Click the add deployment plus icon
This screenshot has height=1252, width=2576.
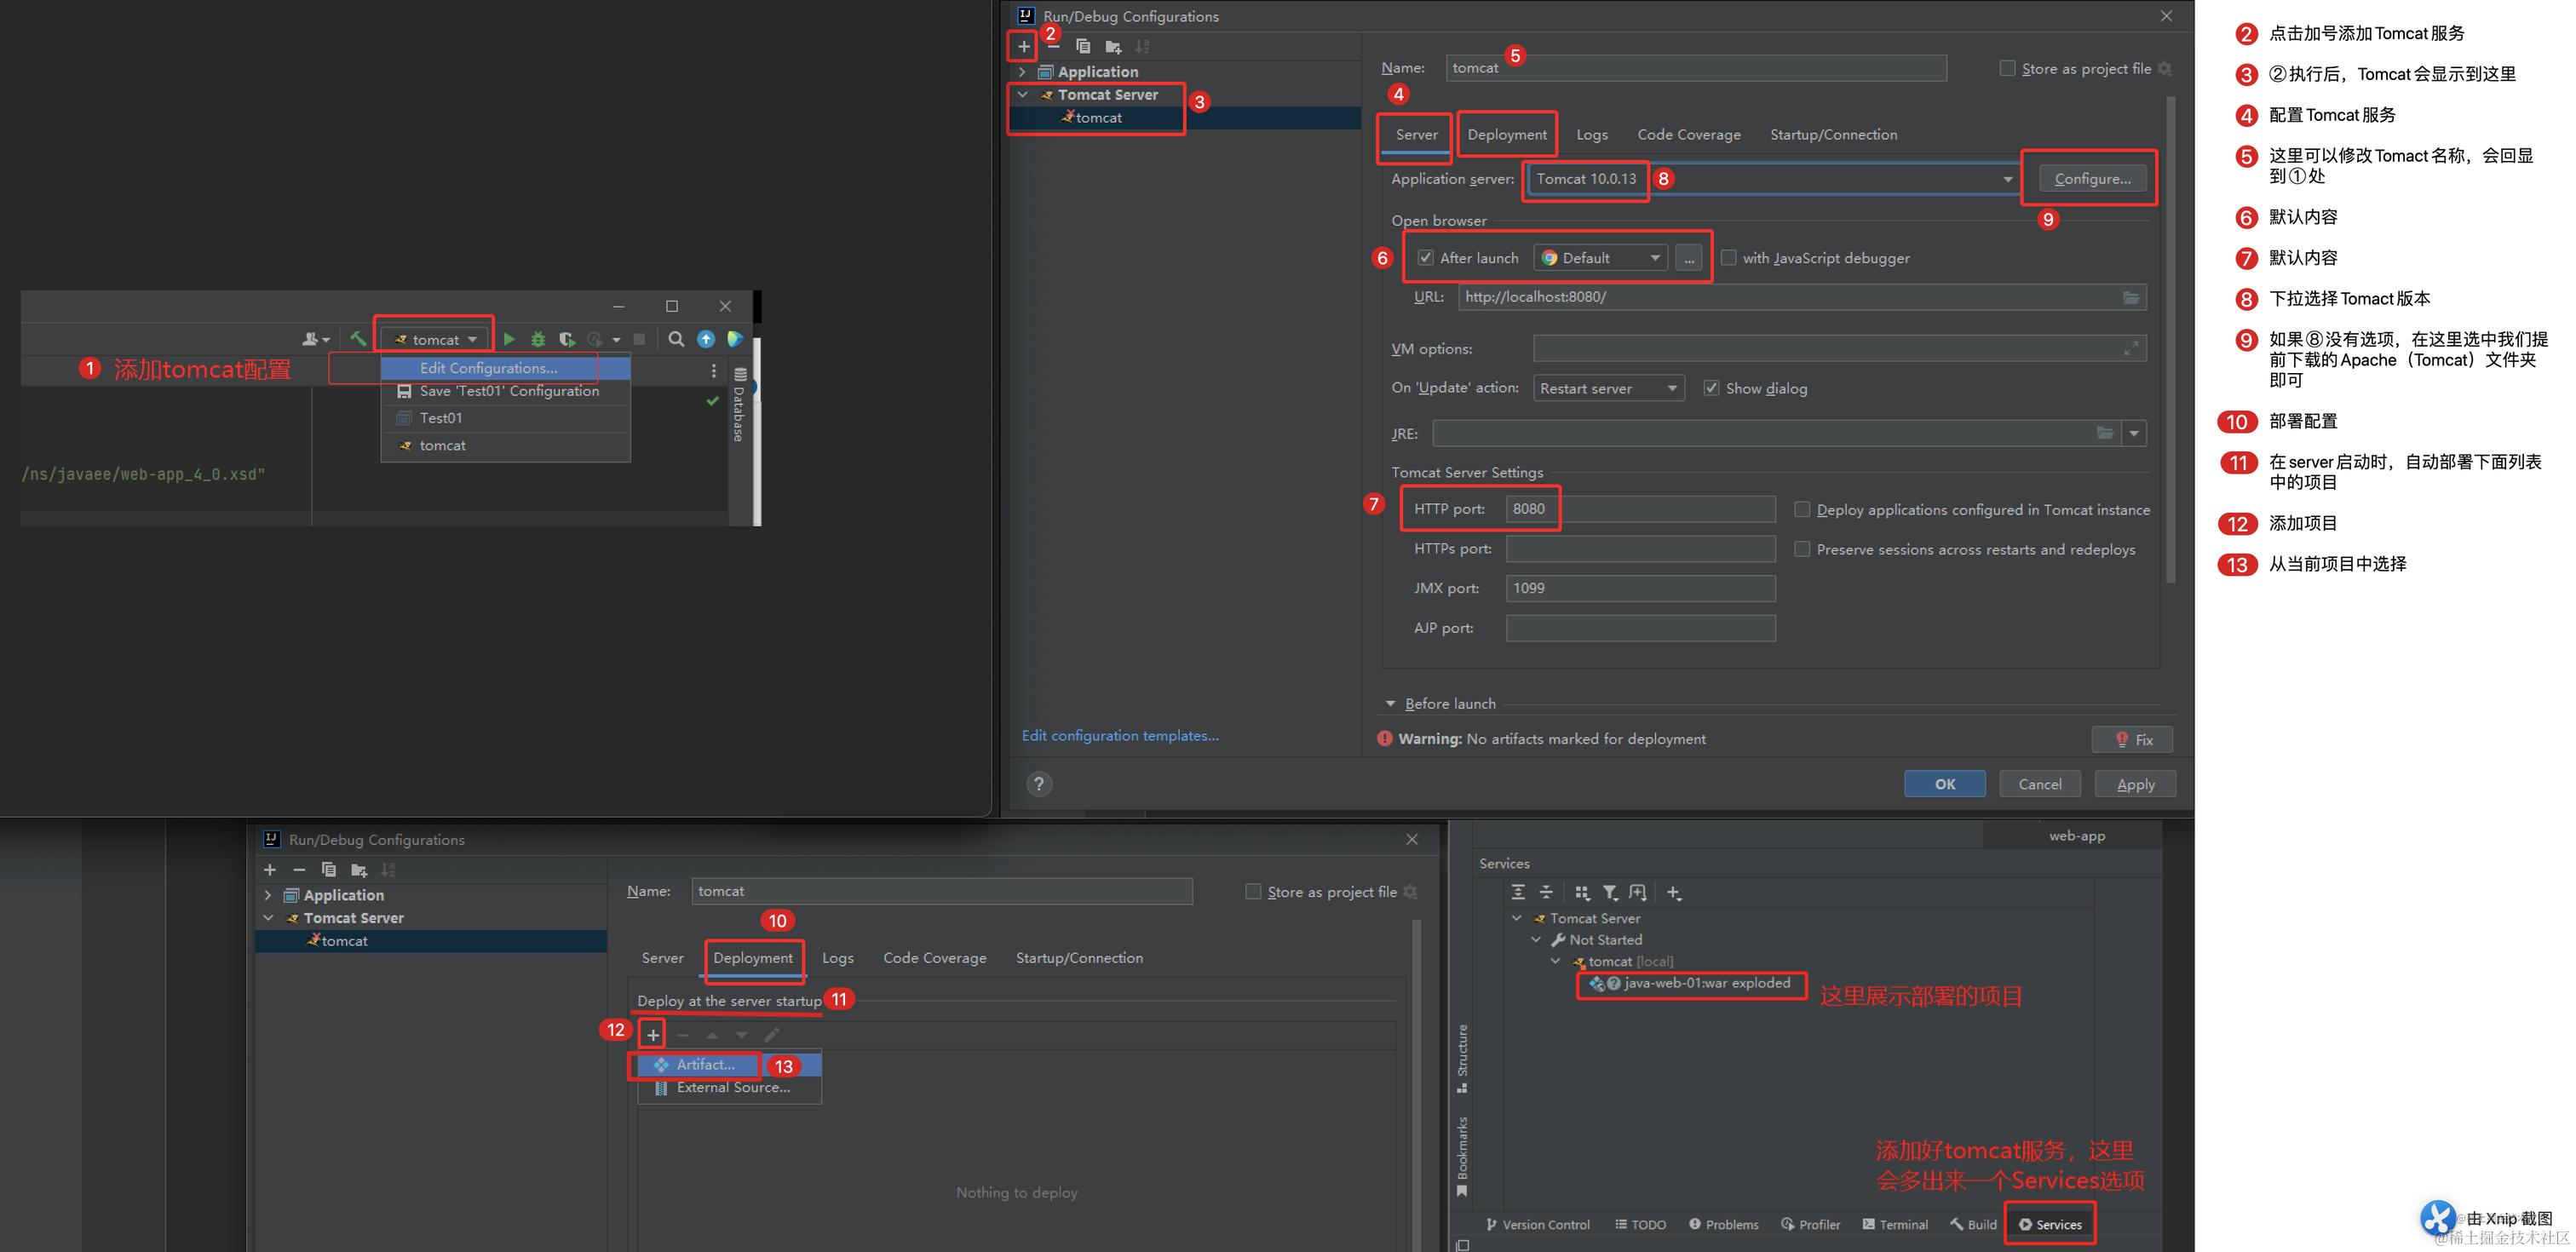pos(653,1034)
